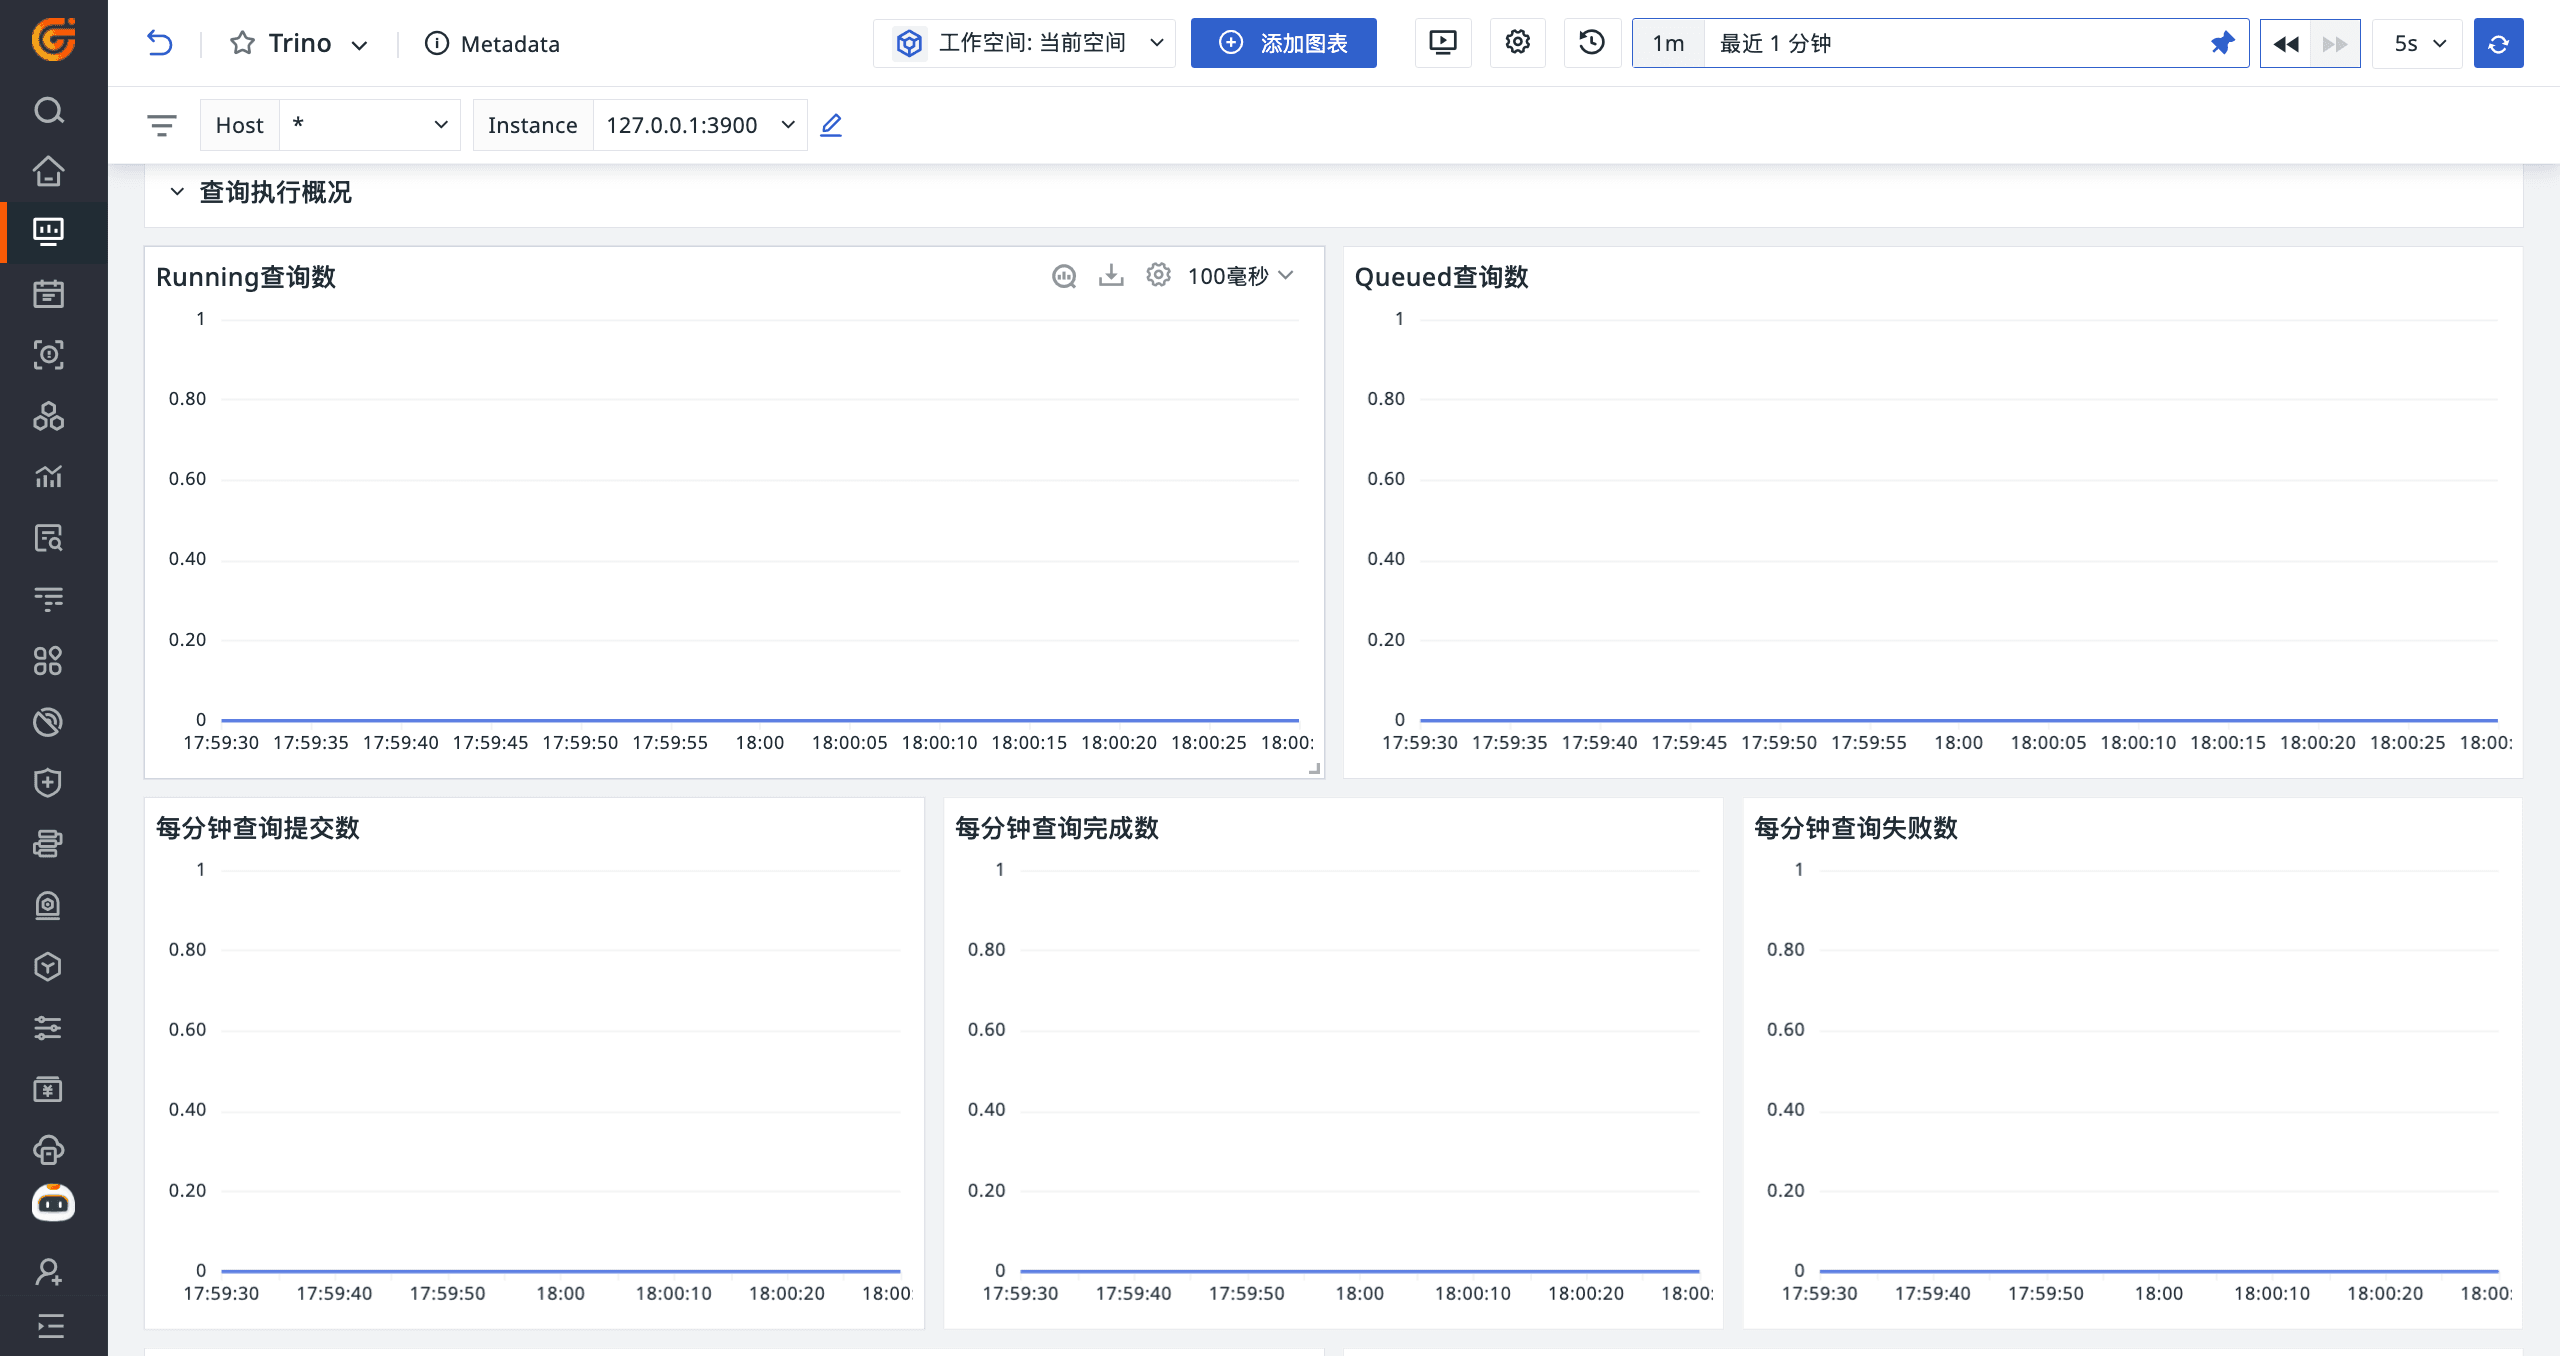The height and width of the screenshot is (1356, 2560).
Task: Star the Trino dashboard as favorite
Action: click(x=242, y=43)
